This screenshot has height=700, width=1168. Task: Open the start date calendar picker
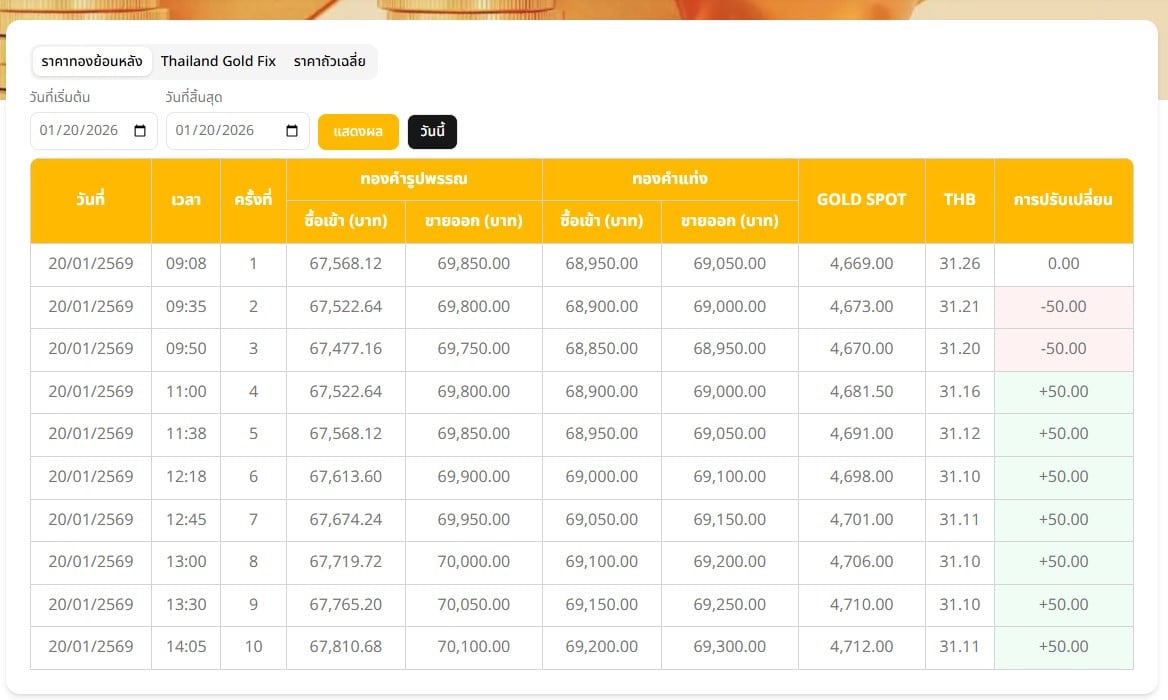[x=139, y=130]
